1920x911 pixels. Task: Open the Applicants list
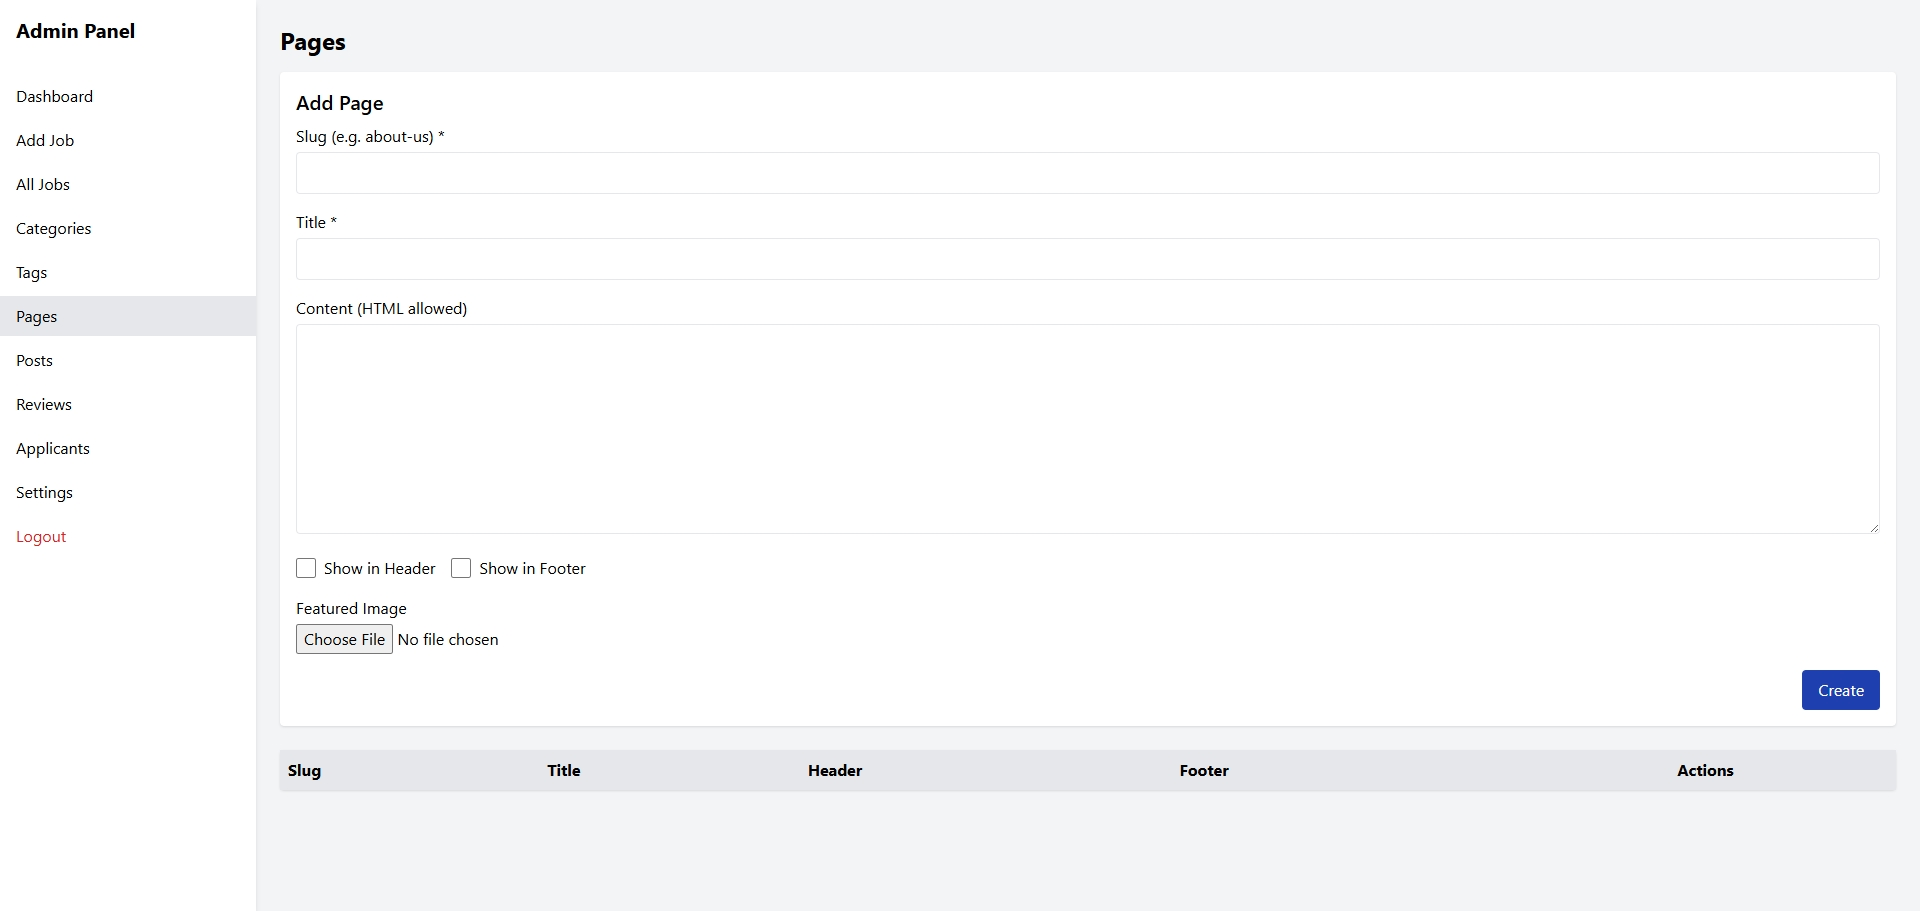pos(53,448)
